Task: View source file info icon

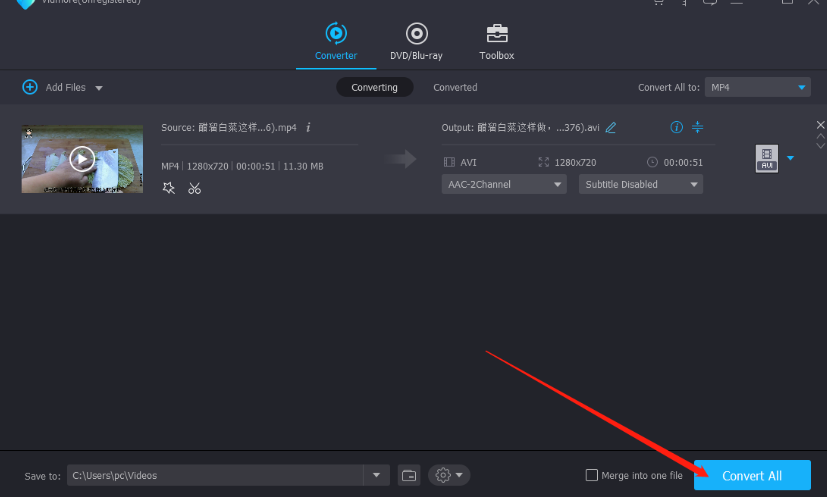Action: pos(308,127)
